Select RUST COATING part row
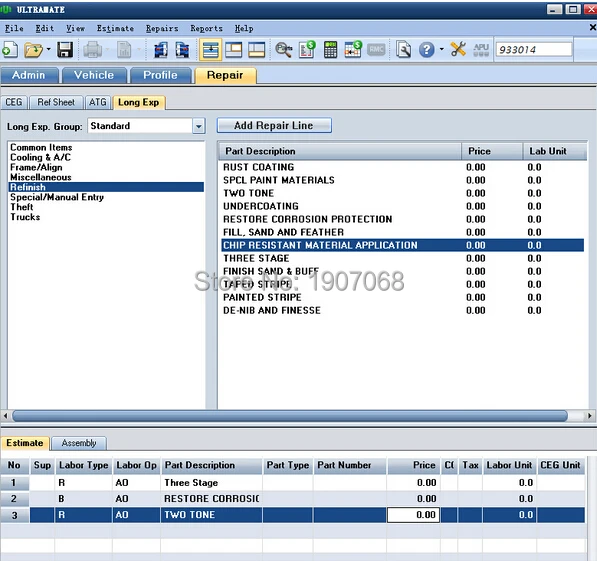This screenshot has height=561, width=597. 402,167
